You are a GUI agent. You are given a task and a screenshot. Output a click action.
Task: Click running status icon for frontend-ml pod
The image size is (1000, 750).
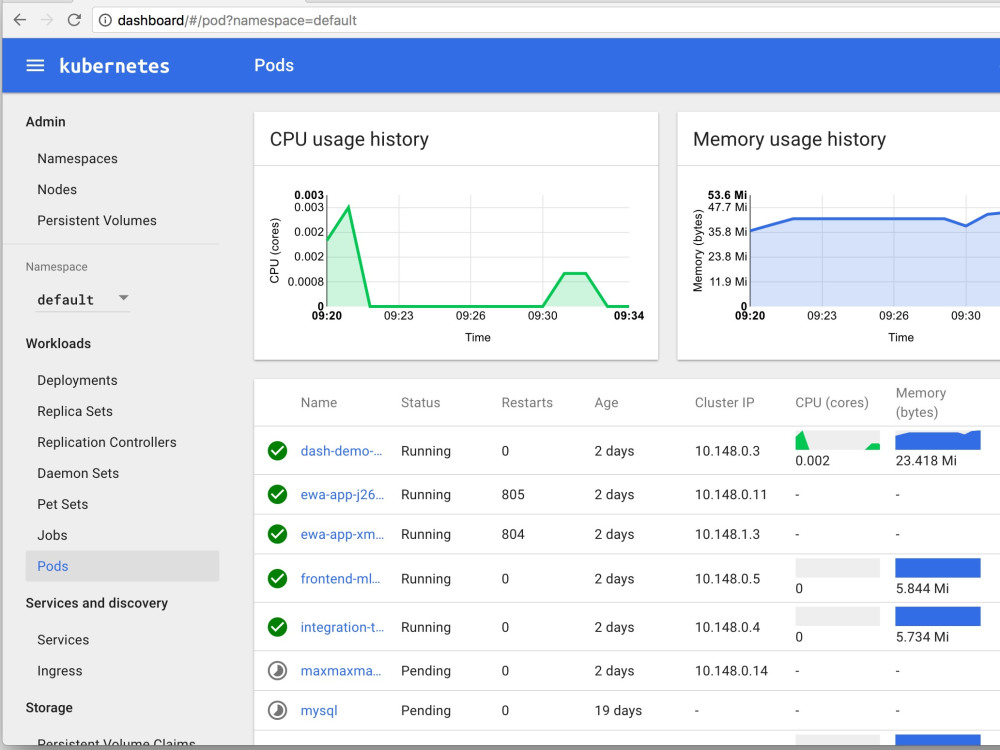(x=277, y=578)
